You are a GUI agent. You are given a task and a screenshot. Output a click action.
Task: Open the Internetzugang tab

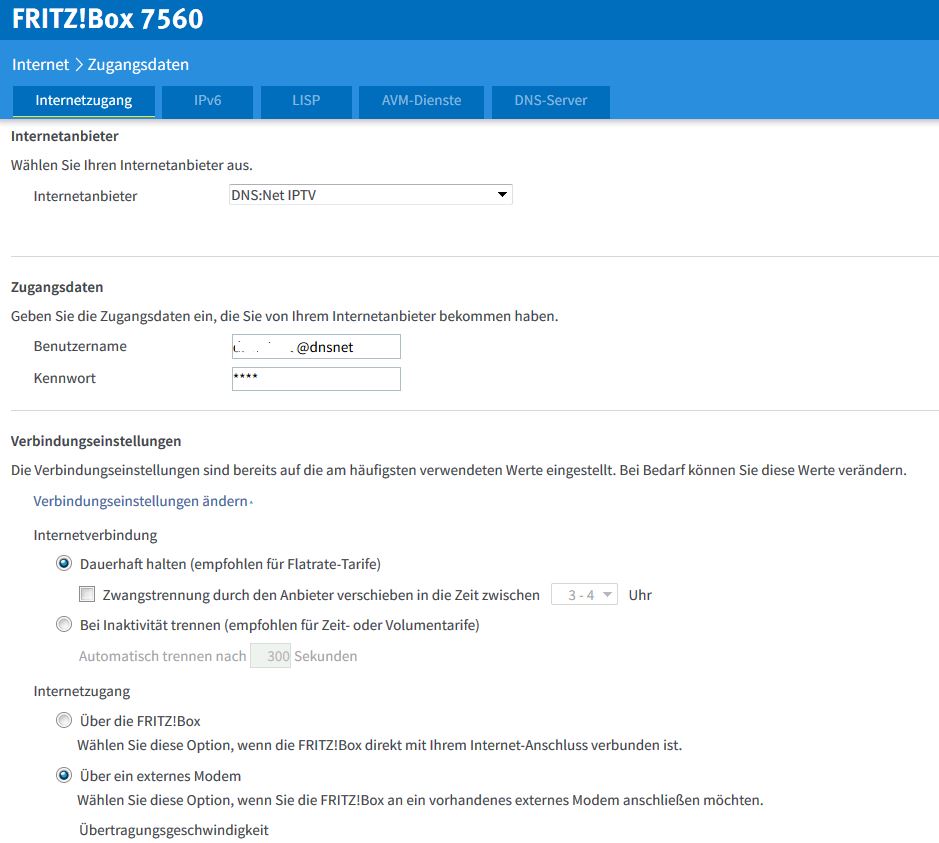[x=84, y=101]
